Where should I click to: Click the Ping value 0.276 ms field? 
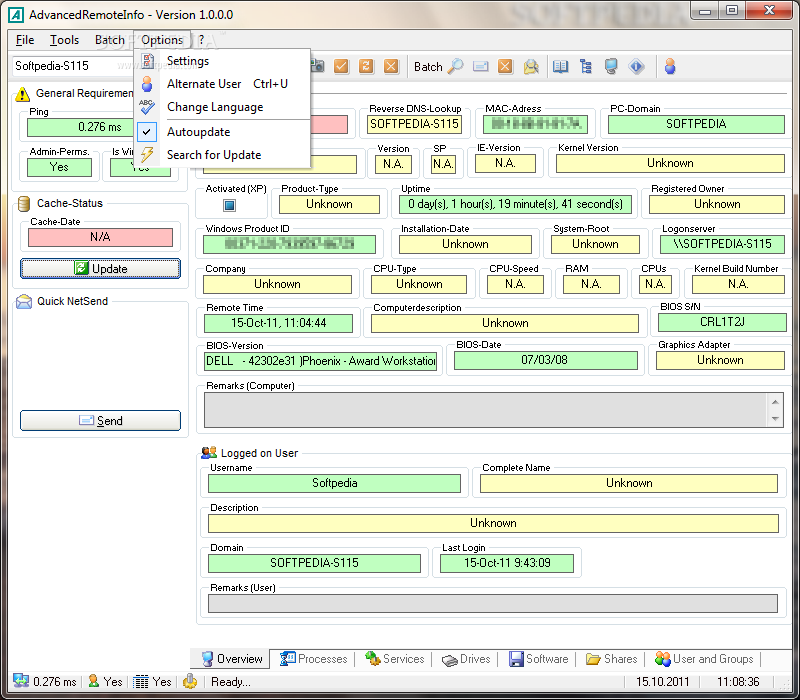click(81, 127)
